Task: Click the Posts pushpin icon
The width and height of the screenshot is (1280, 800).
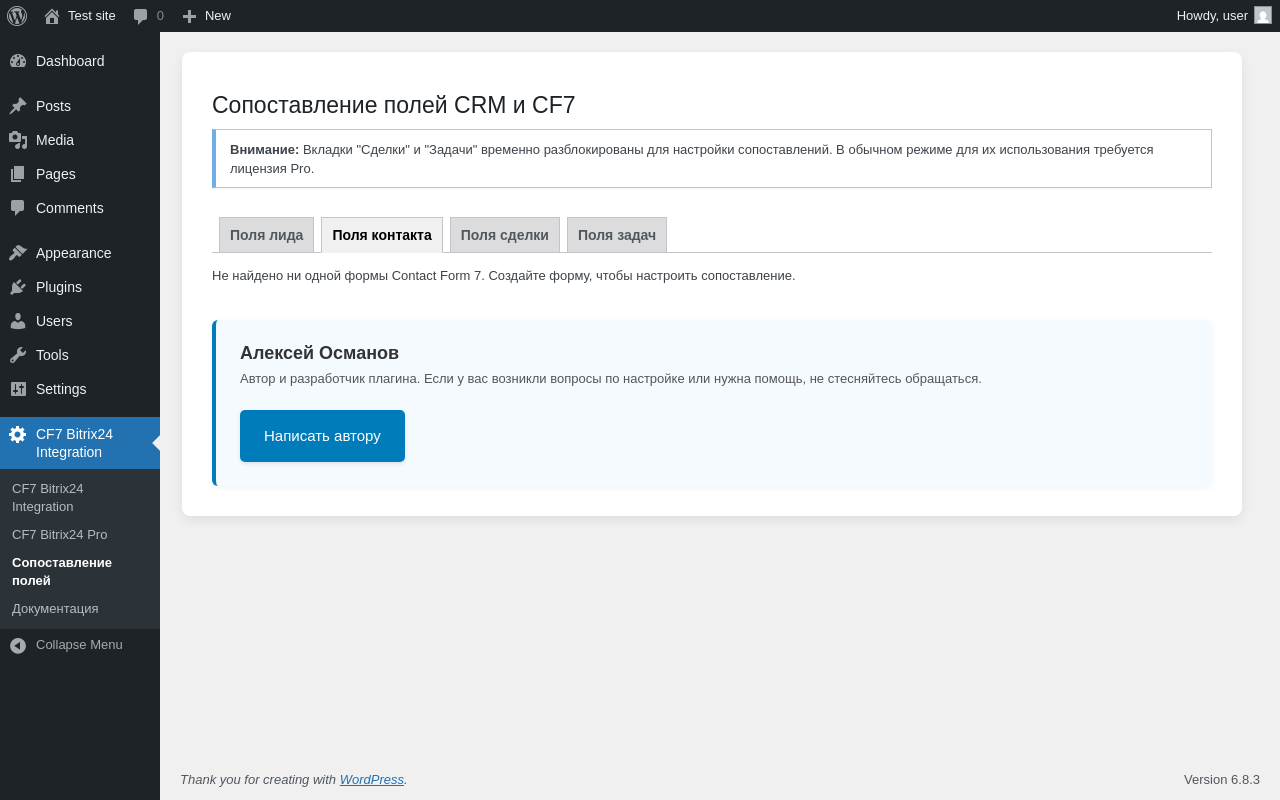Action: coord(18,106)
